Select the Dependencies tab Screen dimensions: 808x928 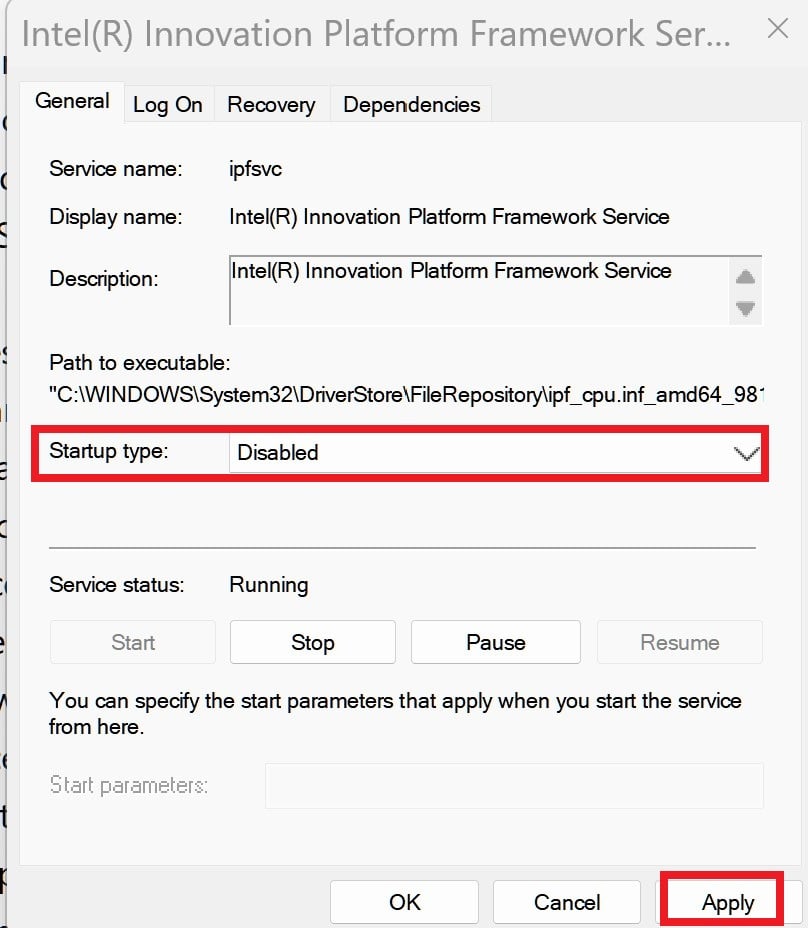click(x=411, y=105)
